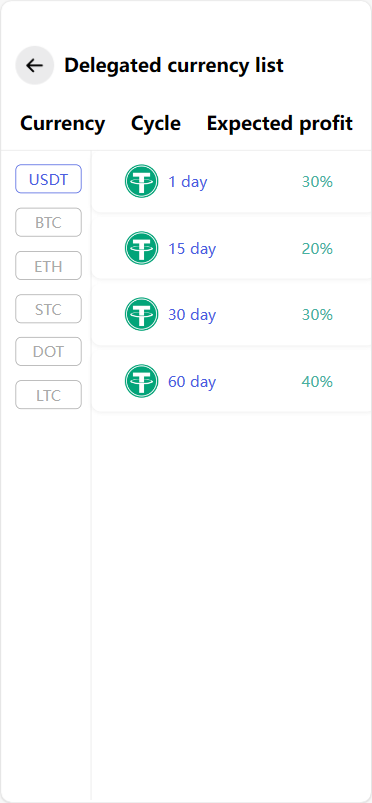Click the Tether icon in 1 day row
The height and width of the screenshot is (803, 372).
(141, 181)
